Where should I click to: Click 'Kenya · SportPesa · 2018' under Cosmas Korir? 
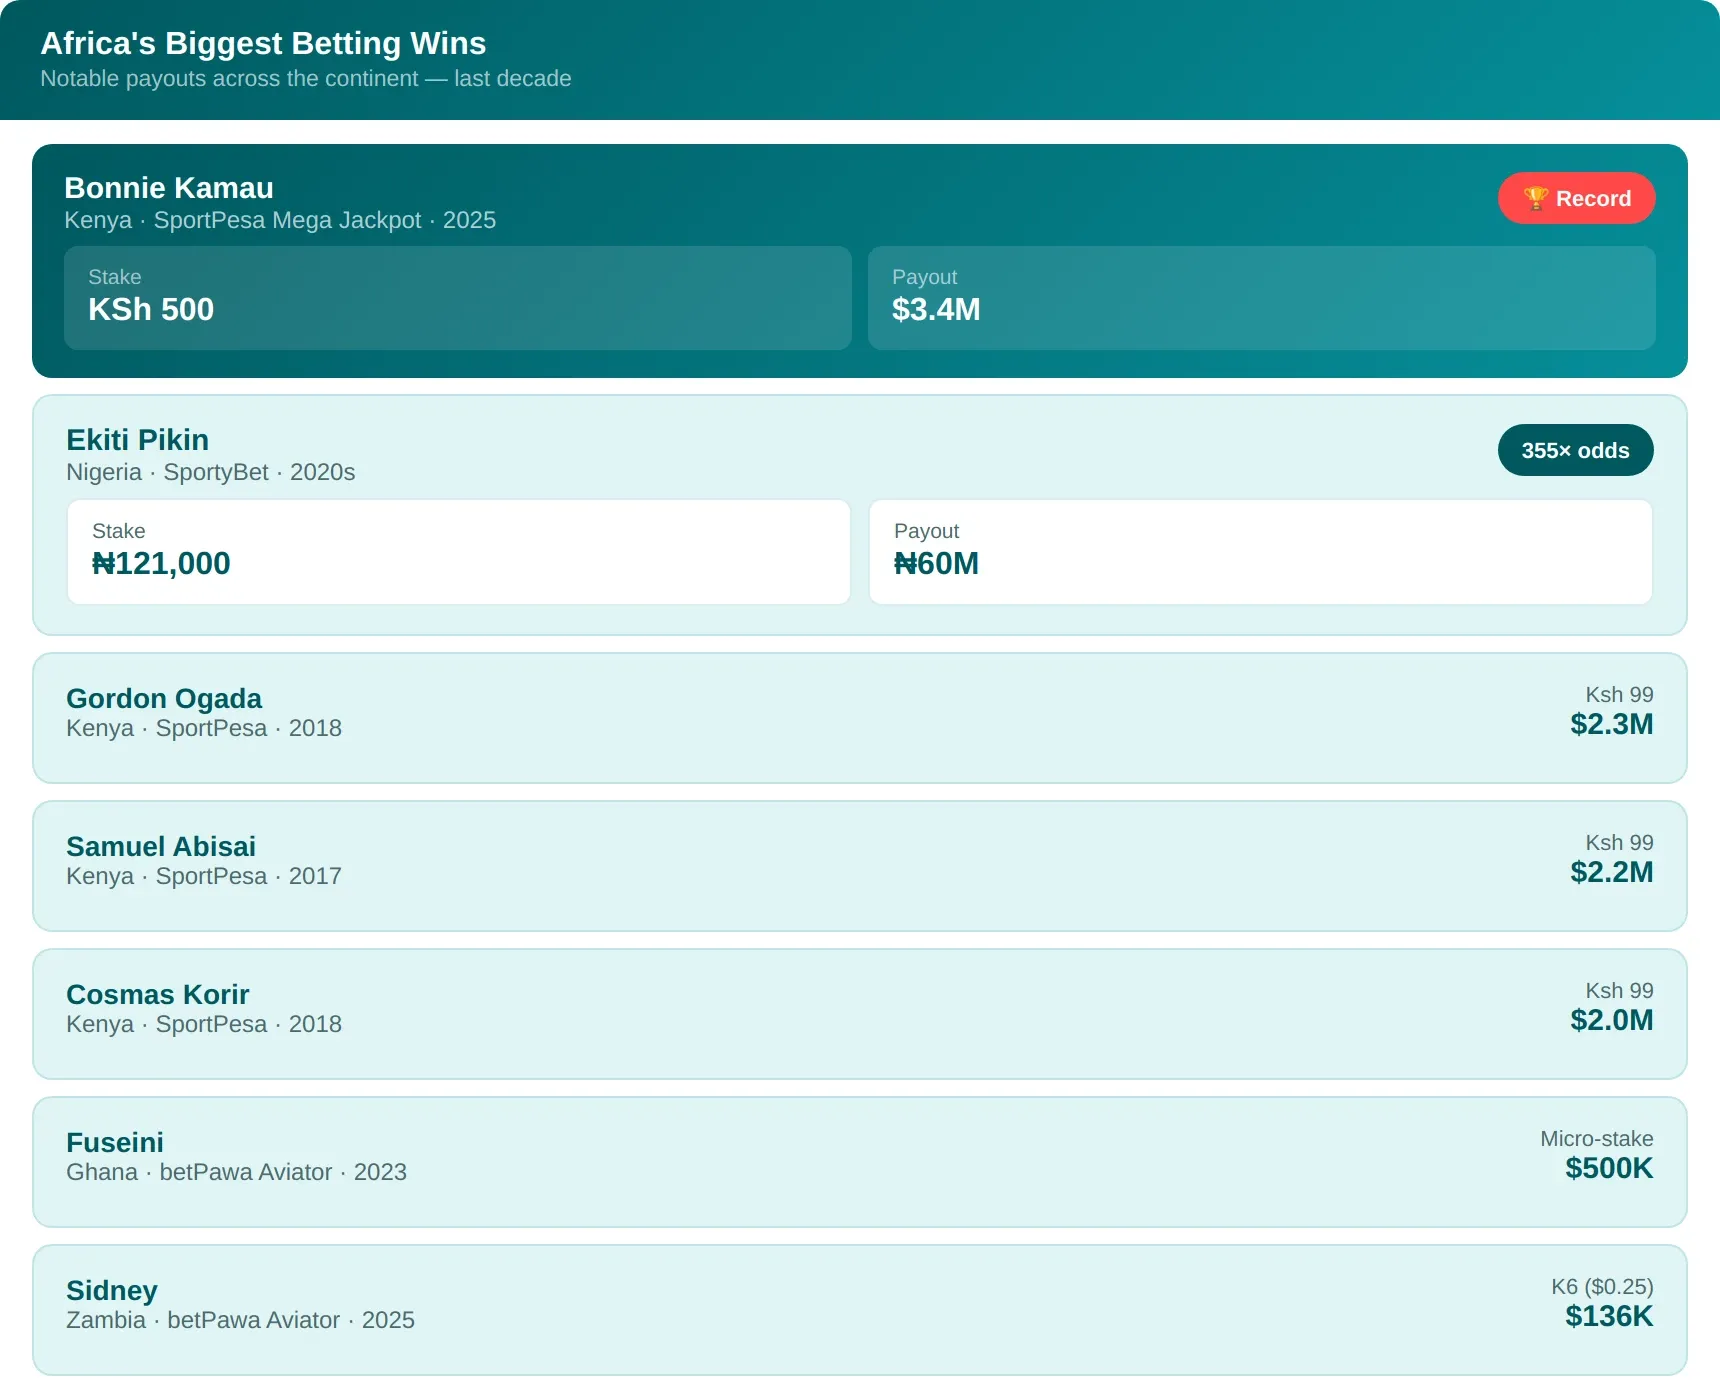204,1024
